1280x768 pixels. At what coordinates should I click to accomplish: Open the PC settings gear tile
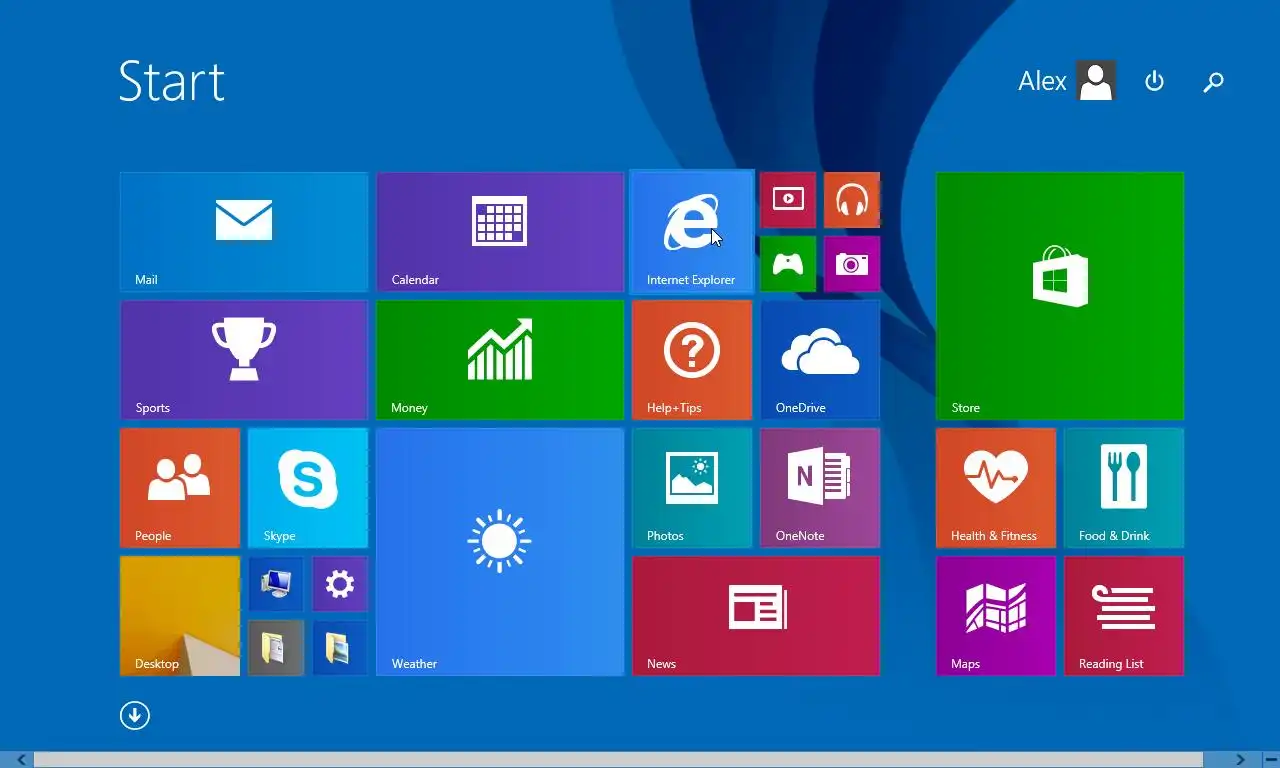tap(340, 584)
